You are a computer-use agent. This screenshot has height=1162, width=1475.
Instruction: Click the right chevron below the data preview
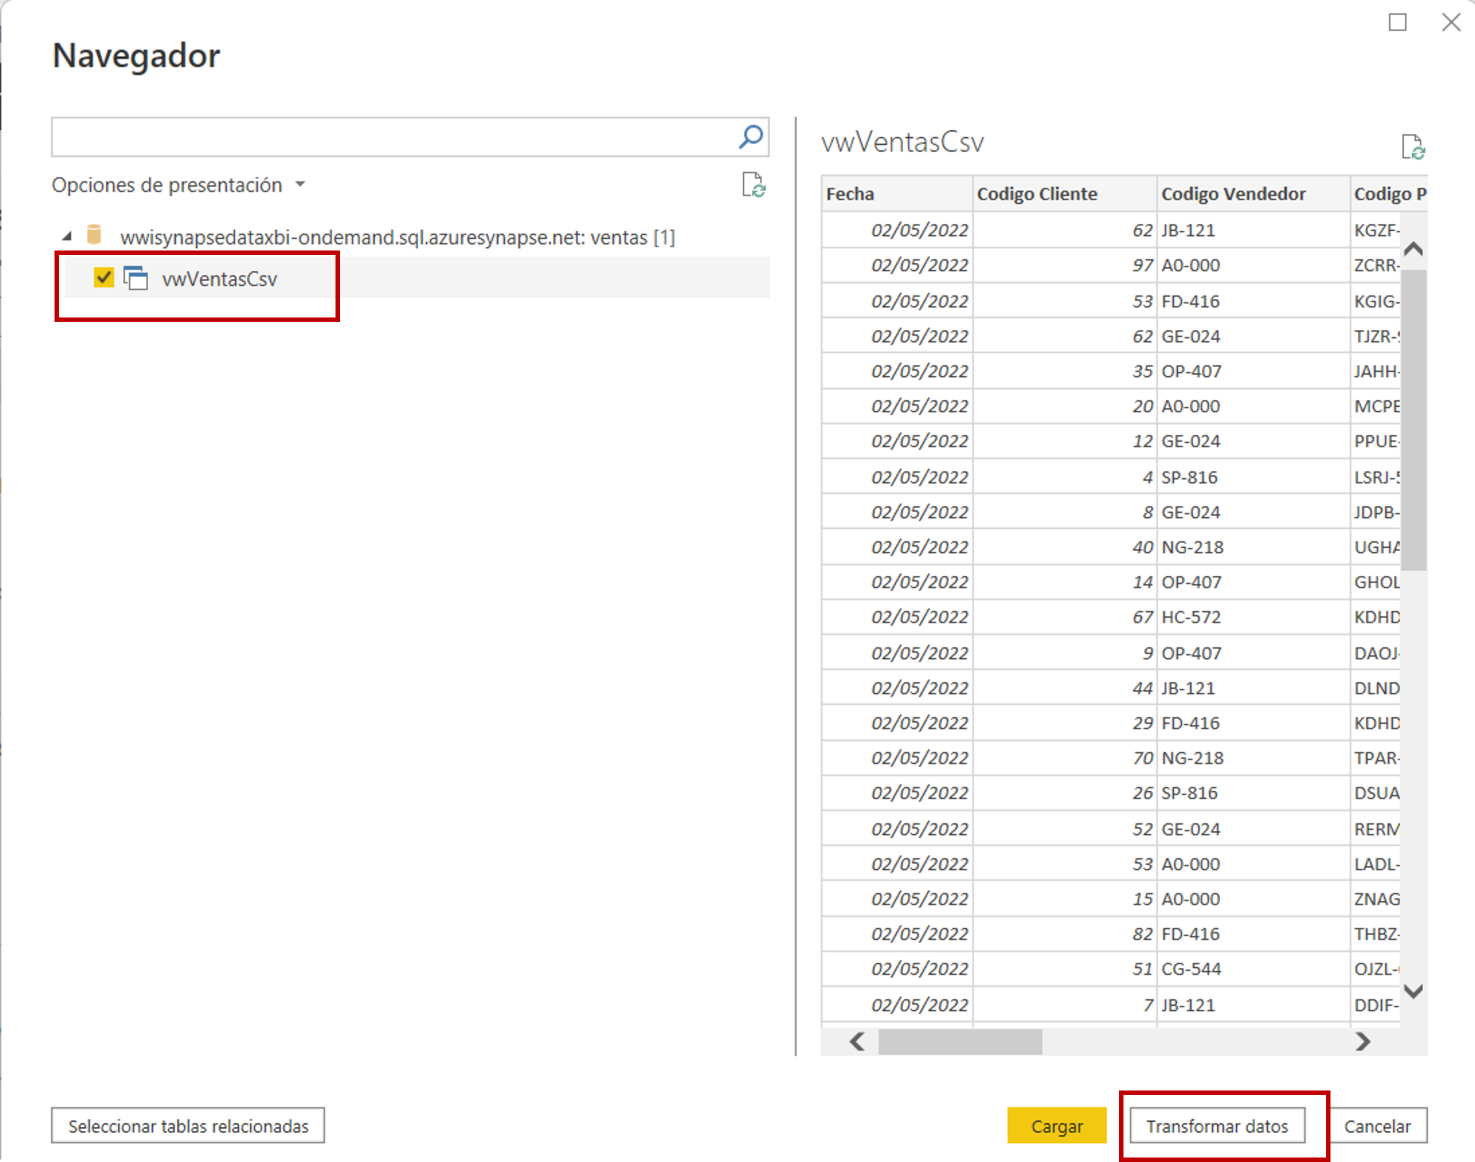(1363, 1041)
